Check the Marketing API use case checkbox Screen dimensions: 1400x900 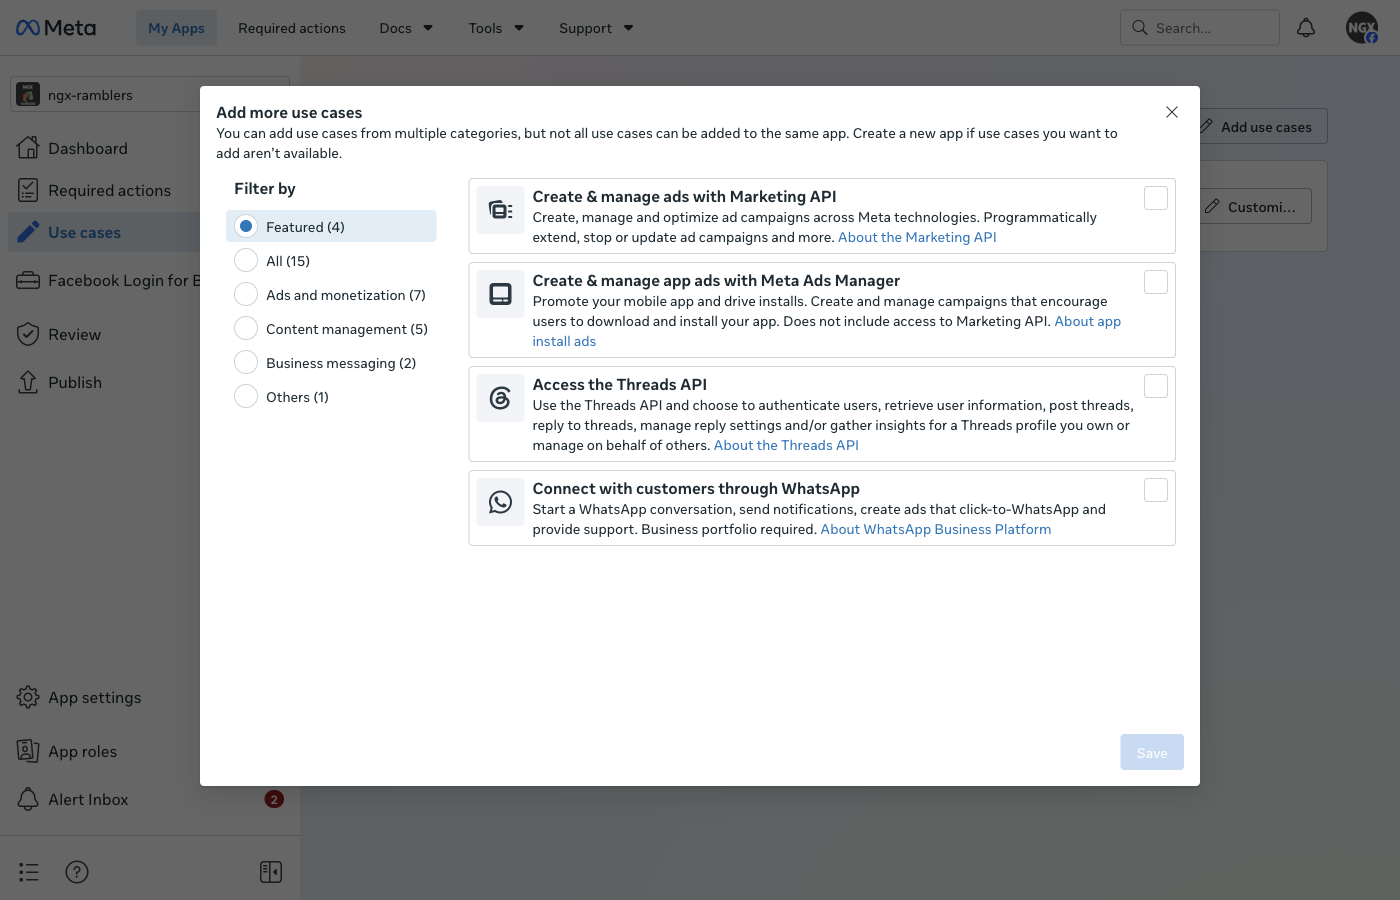tap(1156, 198)
